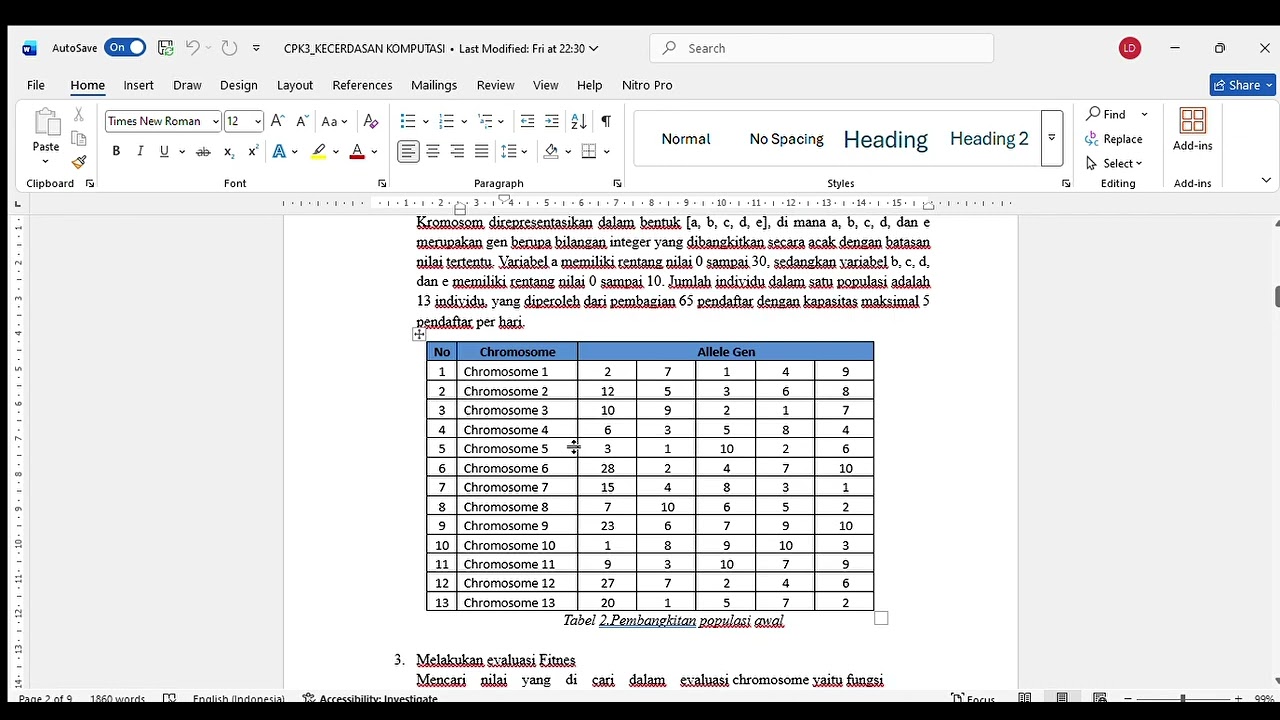Switch to Print Layout view

1062,698
